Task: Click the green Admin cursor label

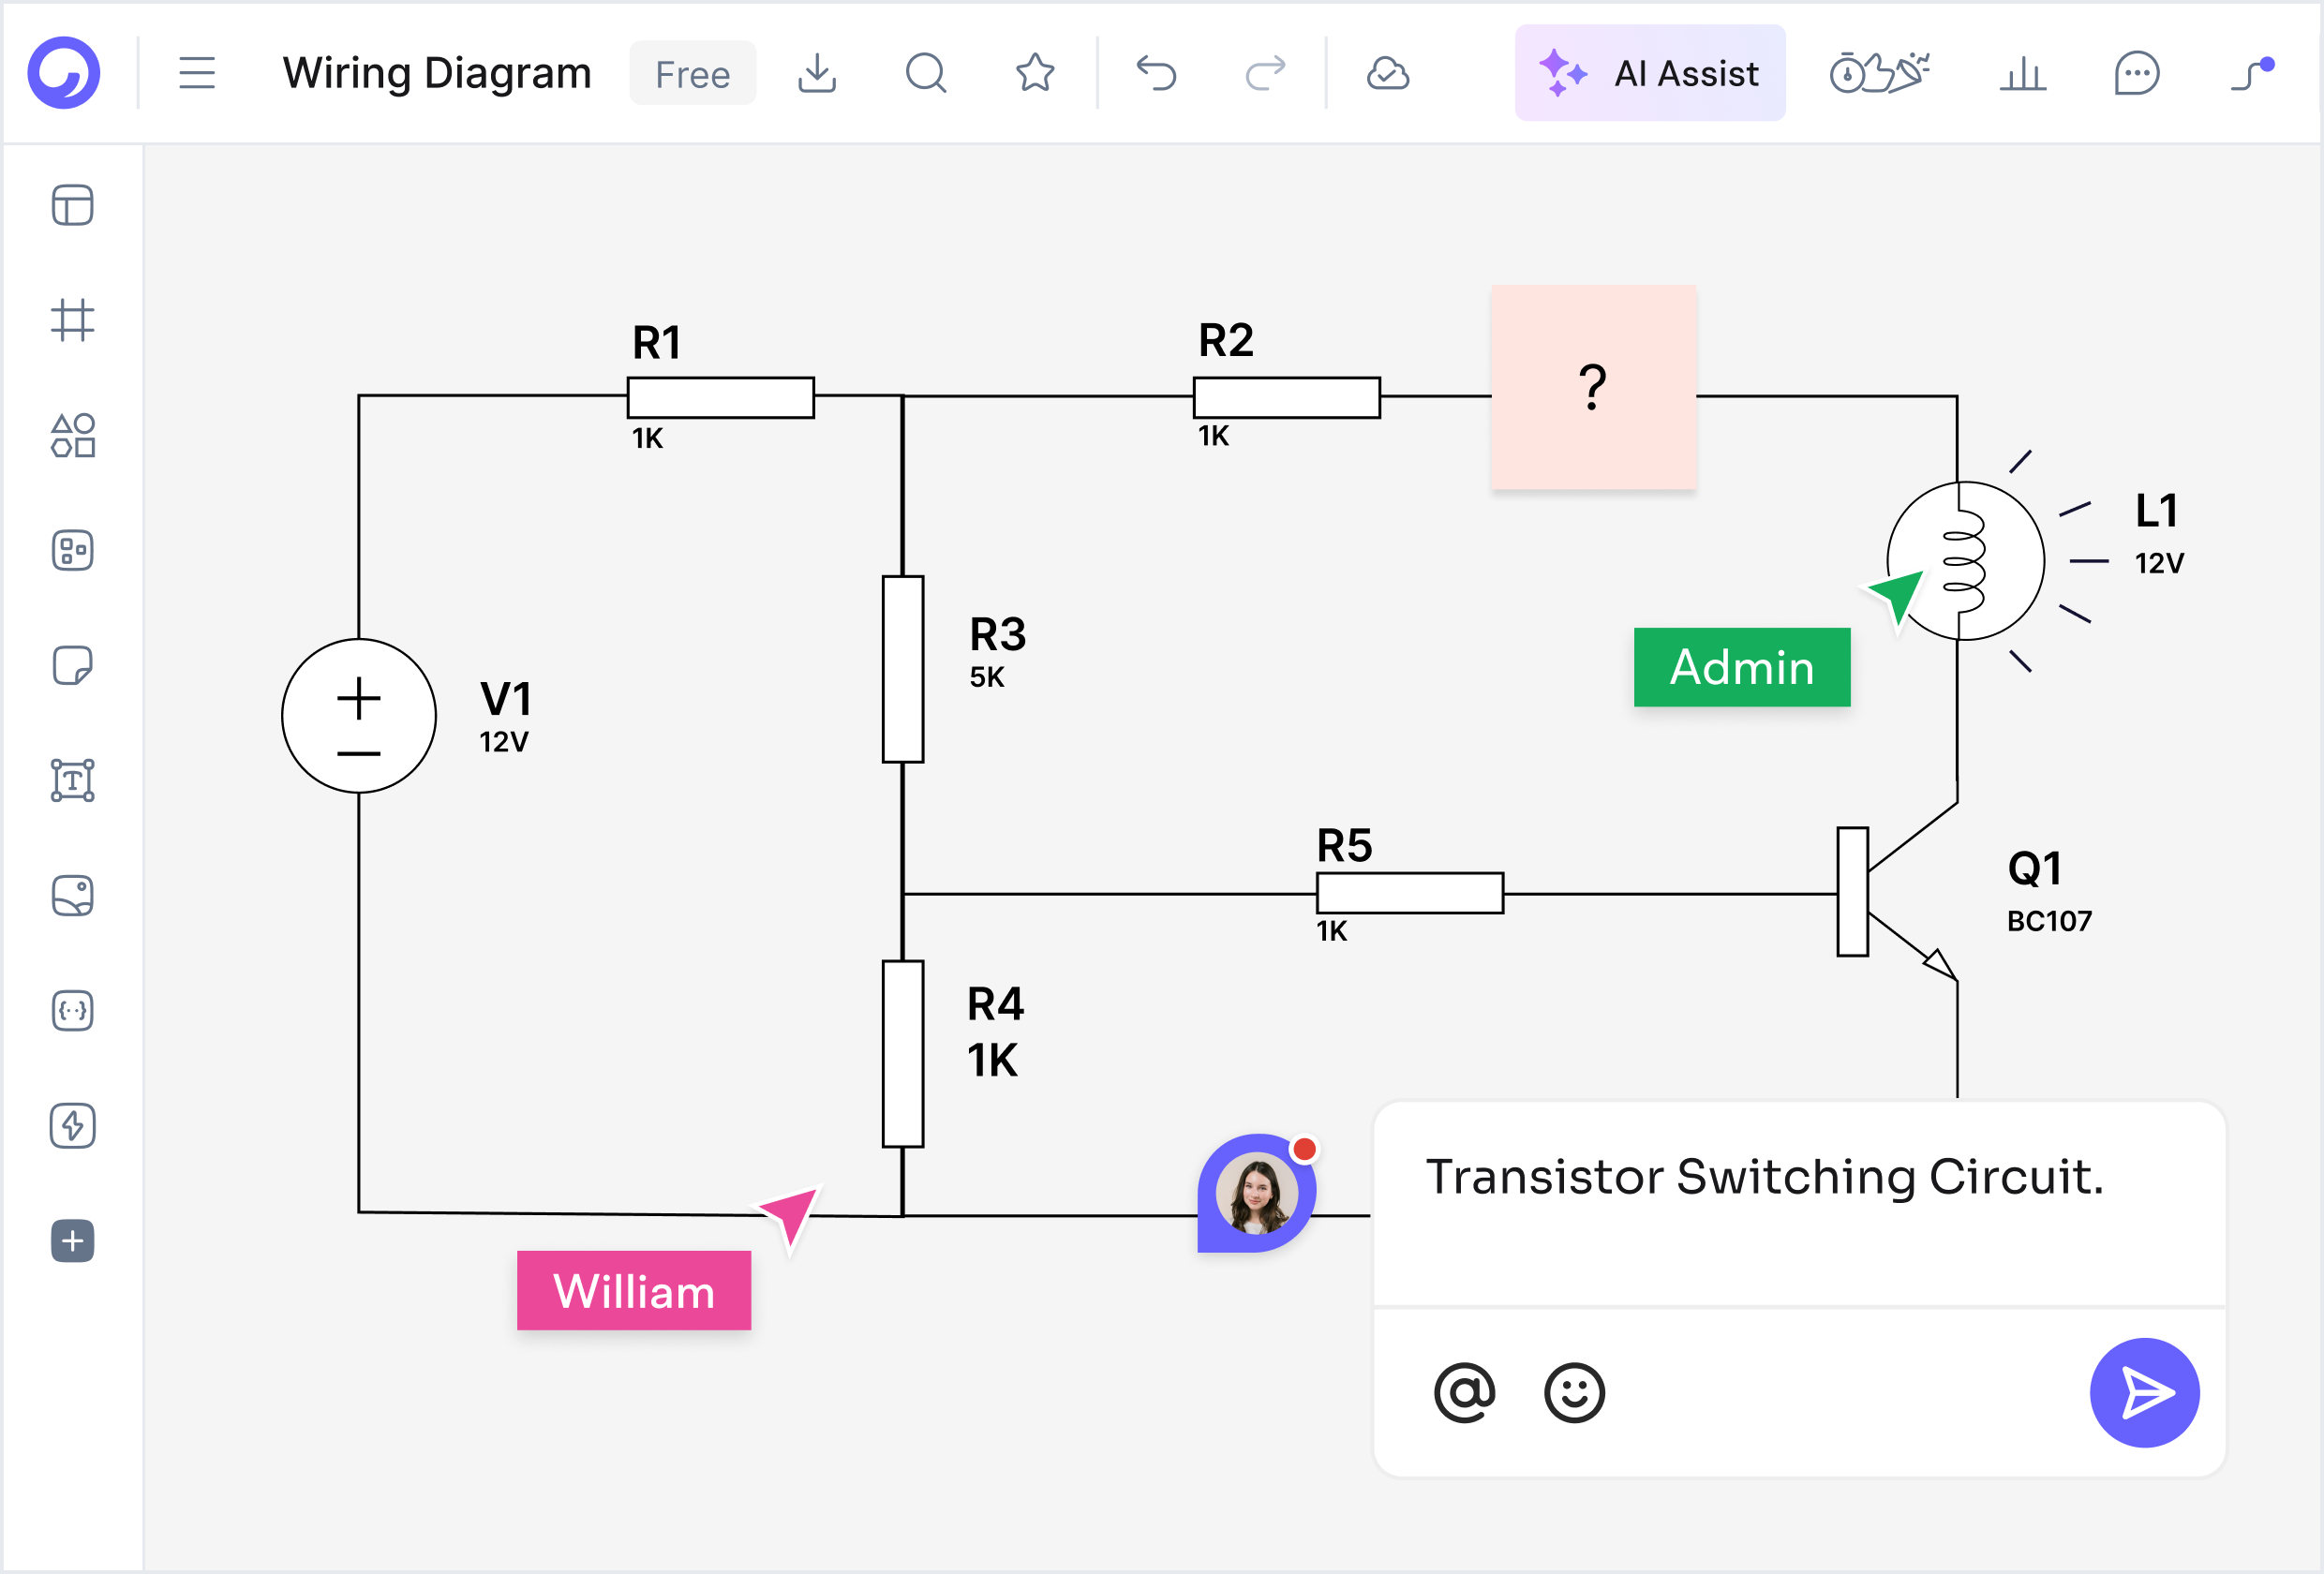Action: click(x=1742, y=667)
